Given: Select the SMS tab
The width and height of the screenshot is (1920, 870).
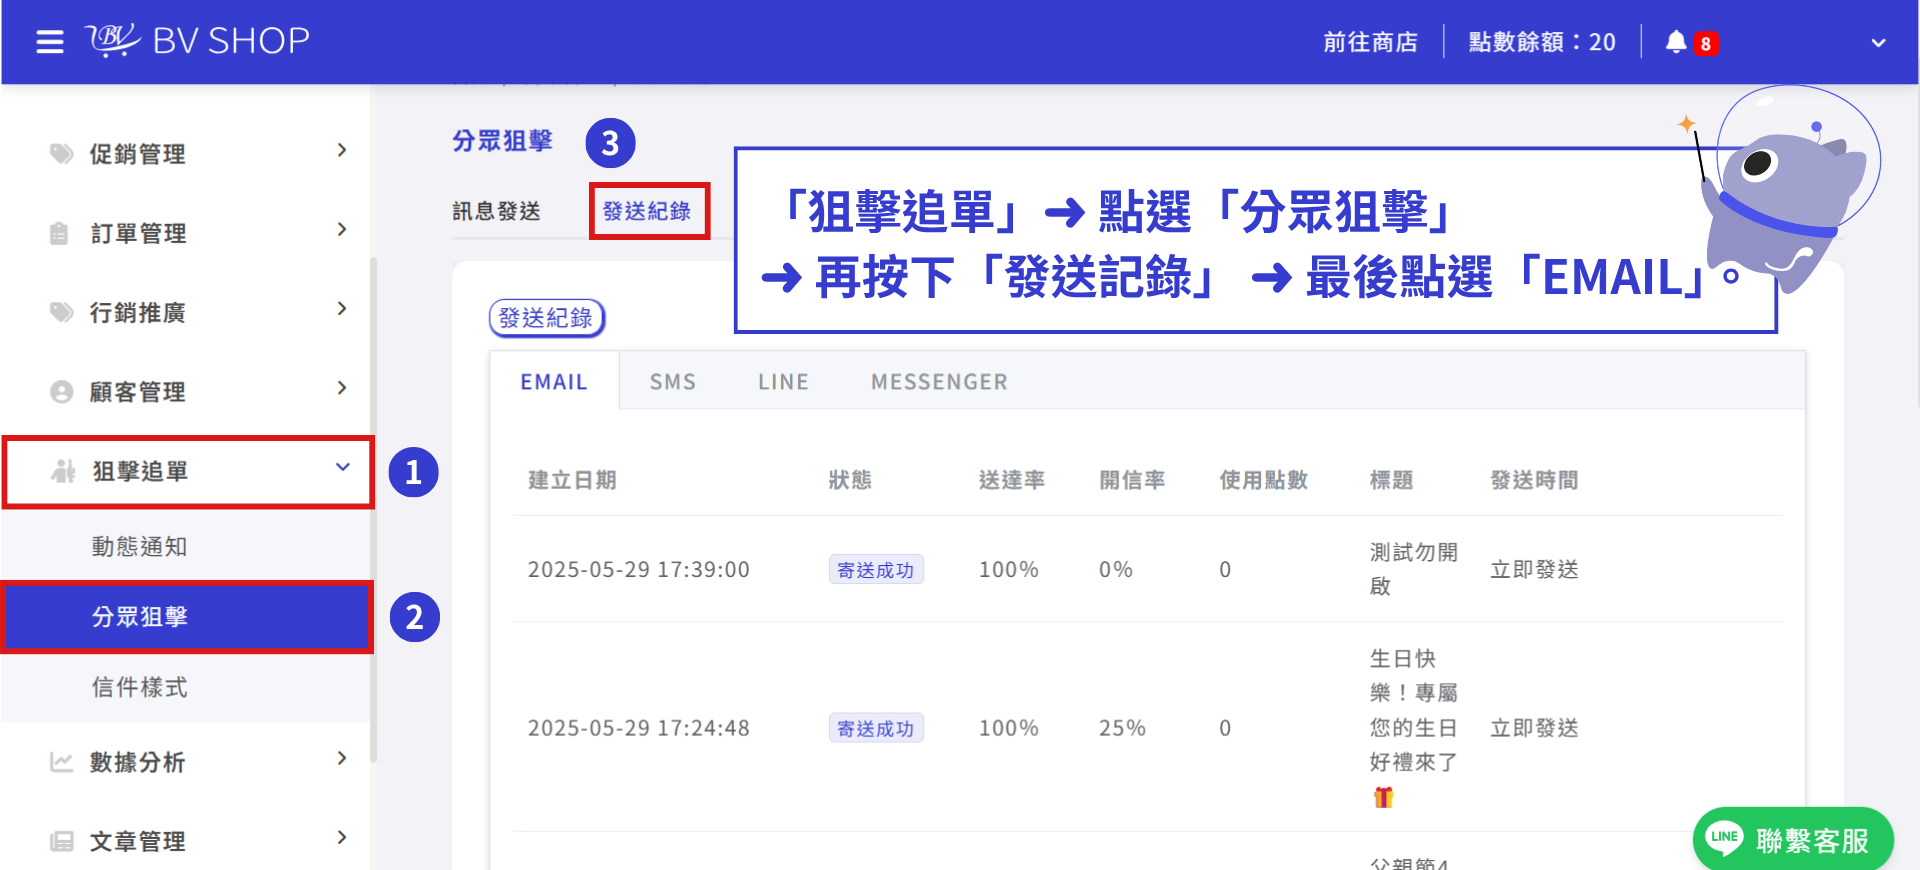Looking at the screenshot, I should (673, 382).
